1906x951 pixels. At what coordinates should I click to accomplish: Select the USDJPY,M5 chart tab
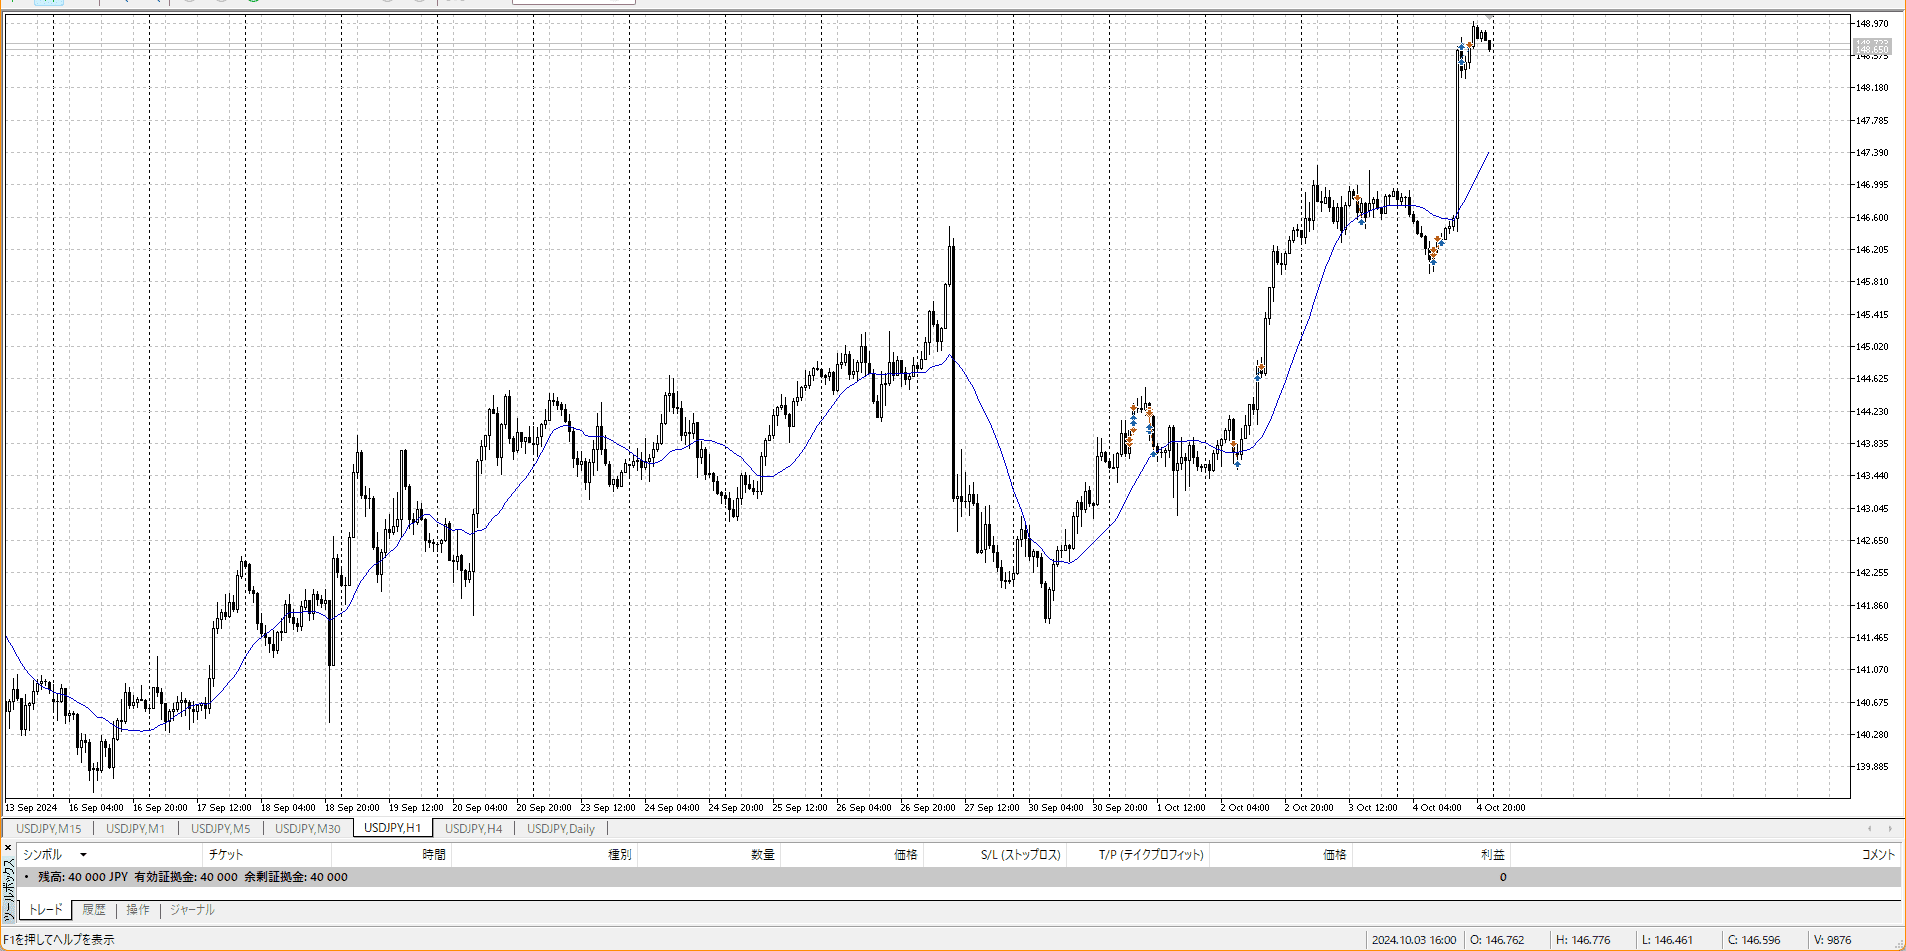(220, 828)
